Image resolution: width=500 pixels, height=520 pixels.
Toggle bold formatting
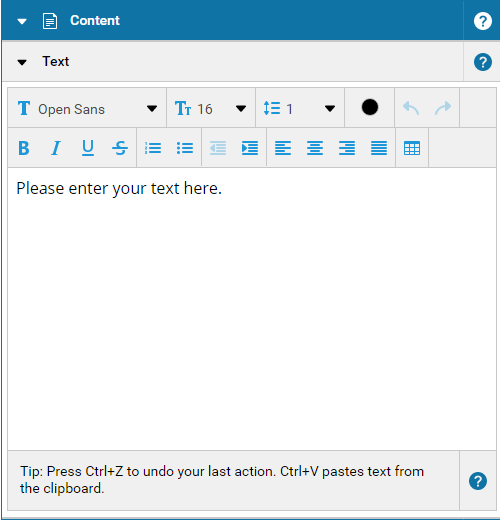pyautogui.click(x=24, y=148)
